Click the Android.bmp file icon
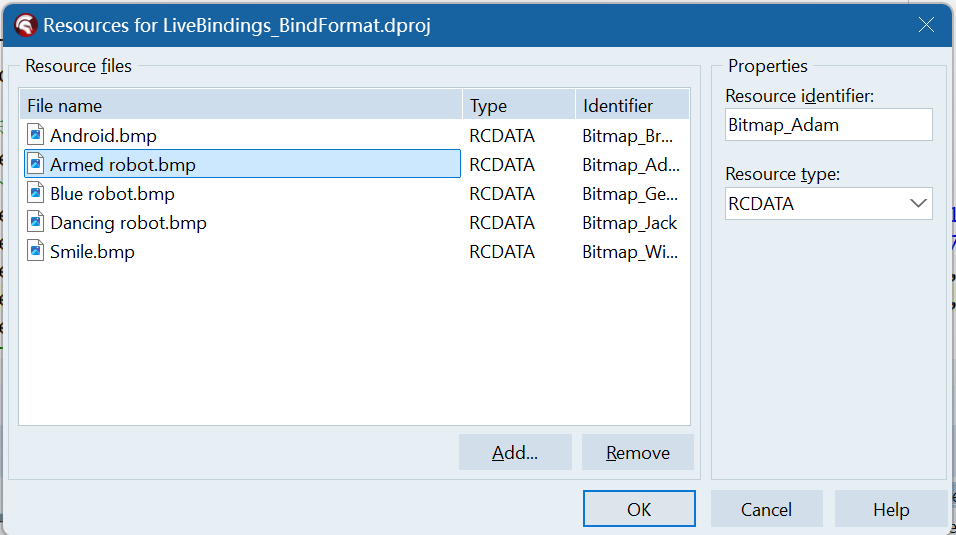The width and height of the screenshot is (956, 535). pos(36,135)
